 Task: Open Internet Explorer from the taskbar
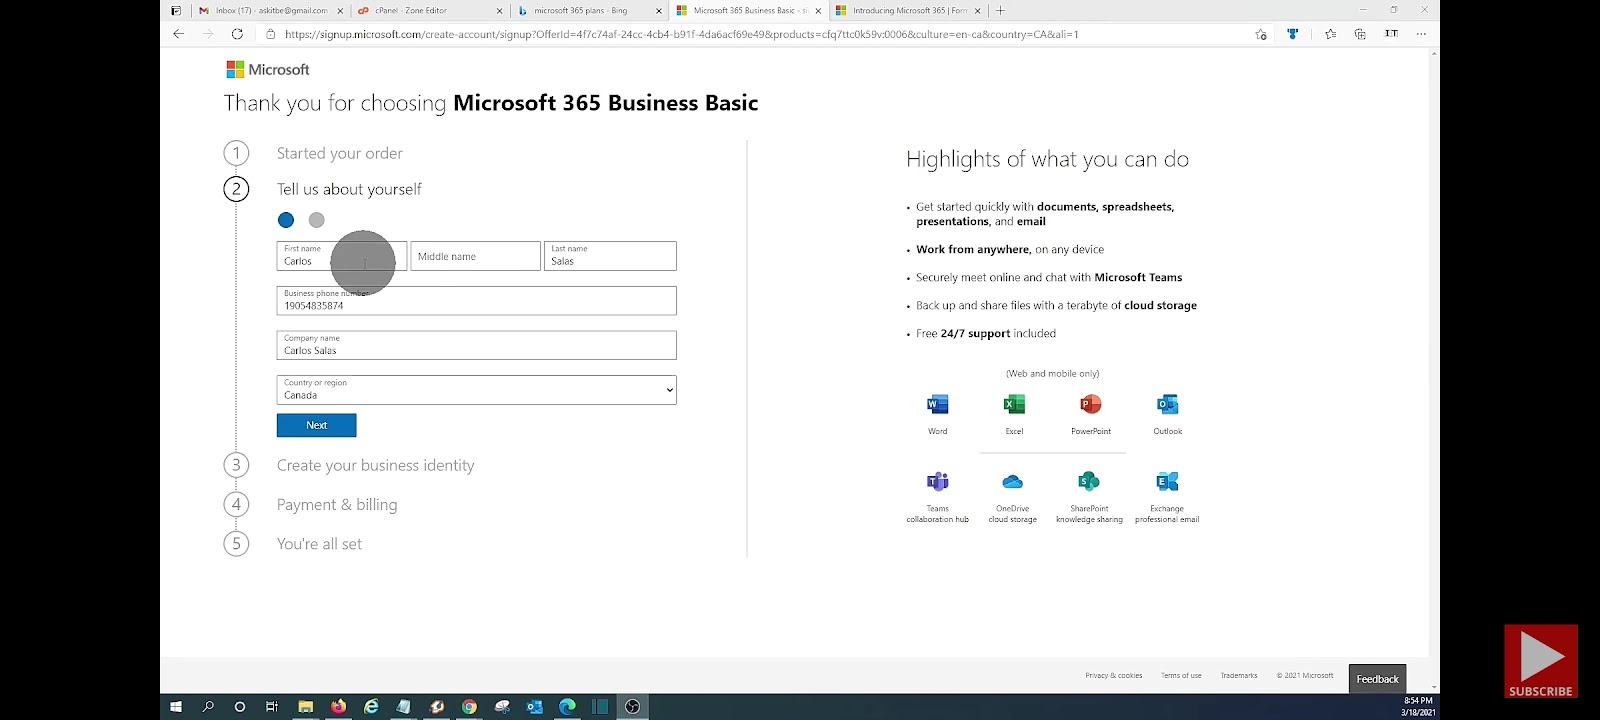pyautogui.click(x=371, y=707)
